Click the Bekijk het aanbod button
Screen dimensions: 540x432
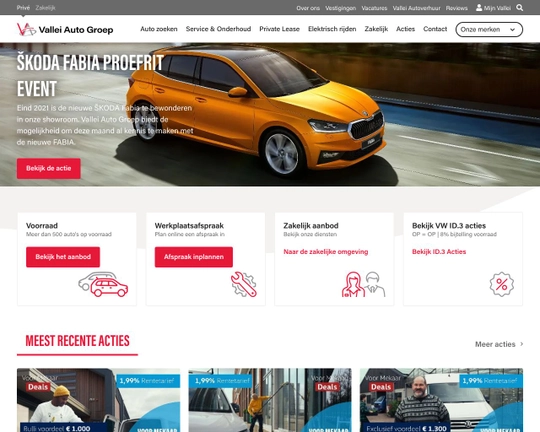click(x=63, y=257)
